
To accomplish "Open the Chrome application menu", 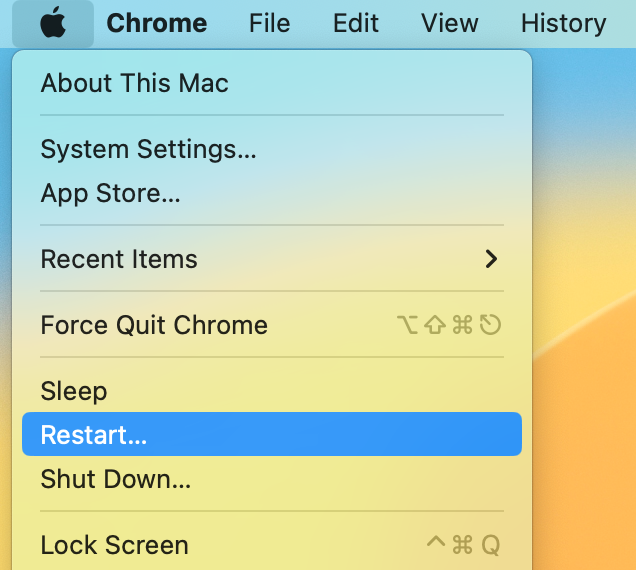I will pos(157,23).
